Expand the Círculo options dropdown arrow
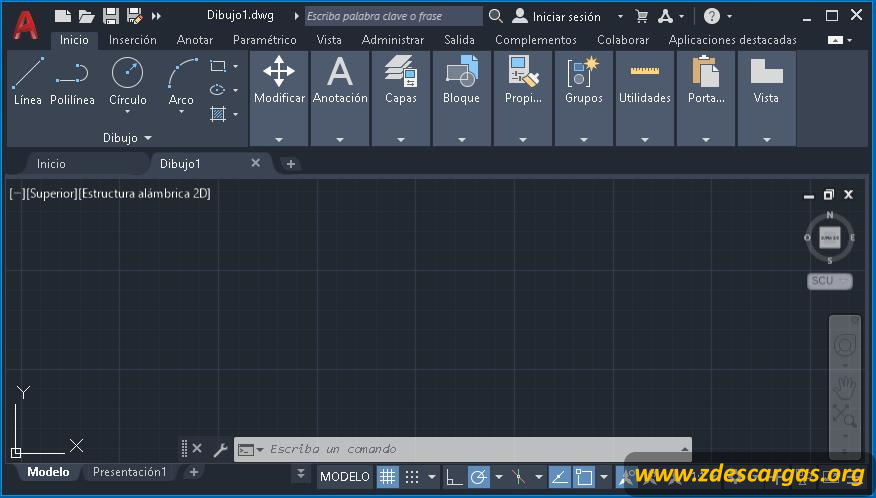The height and width of the screenshot is (498, 876). point(127,112)
